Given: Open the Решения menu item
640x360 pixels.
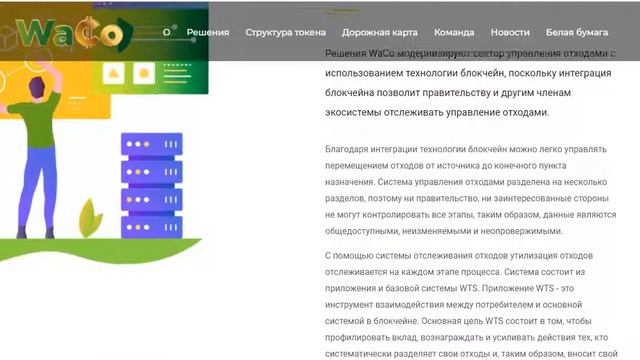Looking at the screenshot, I should (208, 32).
